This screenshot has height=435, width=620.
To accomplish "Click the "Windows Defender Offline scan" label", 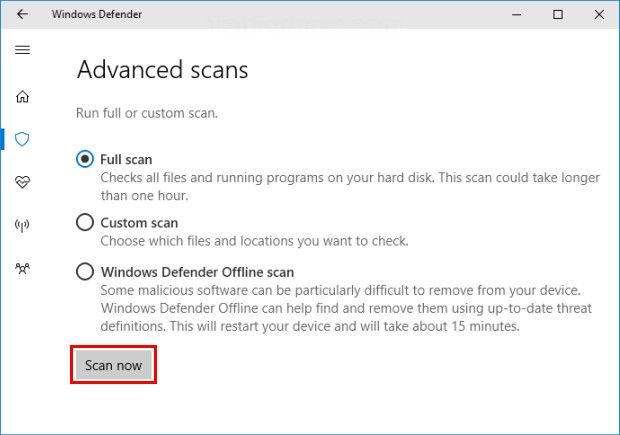I will pyautogui.click(x=197, y=272).
